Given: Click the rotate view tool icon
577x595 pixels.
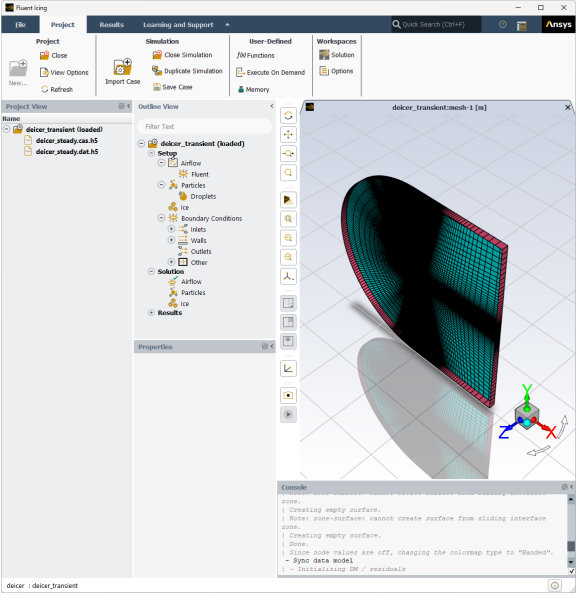Looking at the screenshot, I should (288, 116).
